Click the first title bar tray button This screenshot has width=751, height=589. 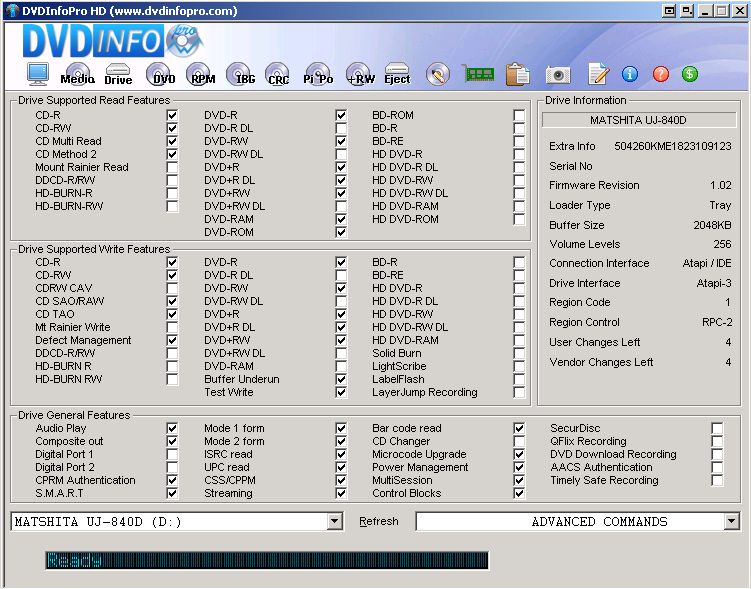pos(669,11)
